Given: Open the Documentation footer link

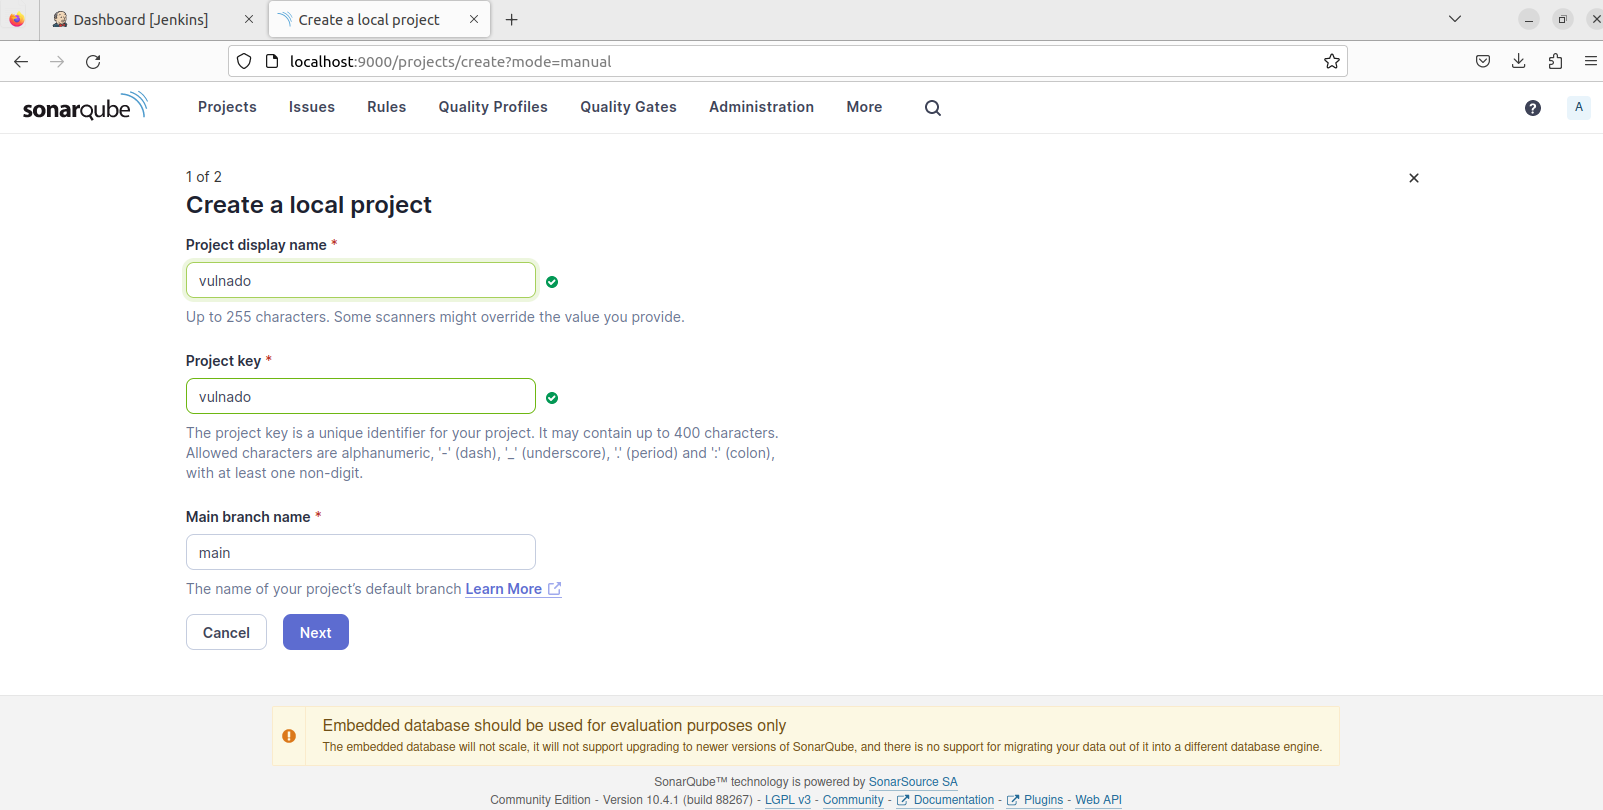Looking at the screenshot, I should coord(946,800).
